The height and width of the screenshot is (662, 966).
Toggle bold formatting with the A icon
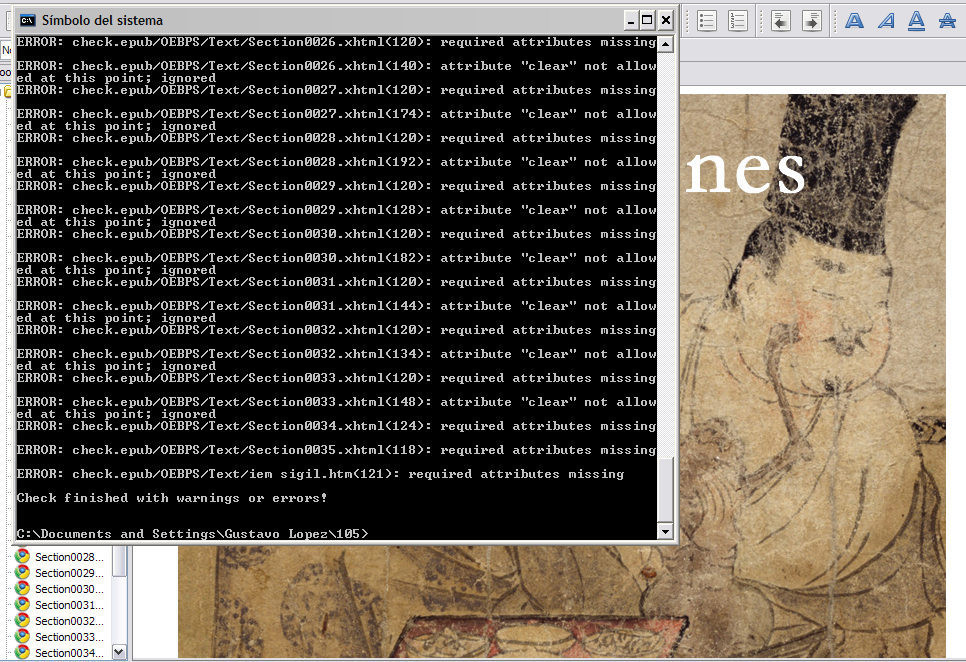(x=854, y=21)
